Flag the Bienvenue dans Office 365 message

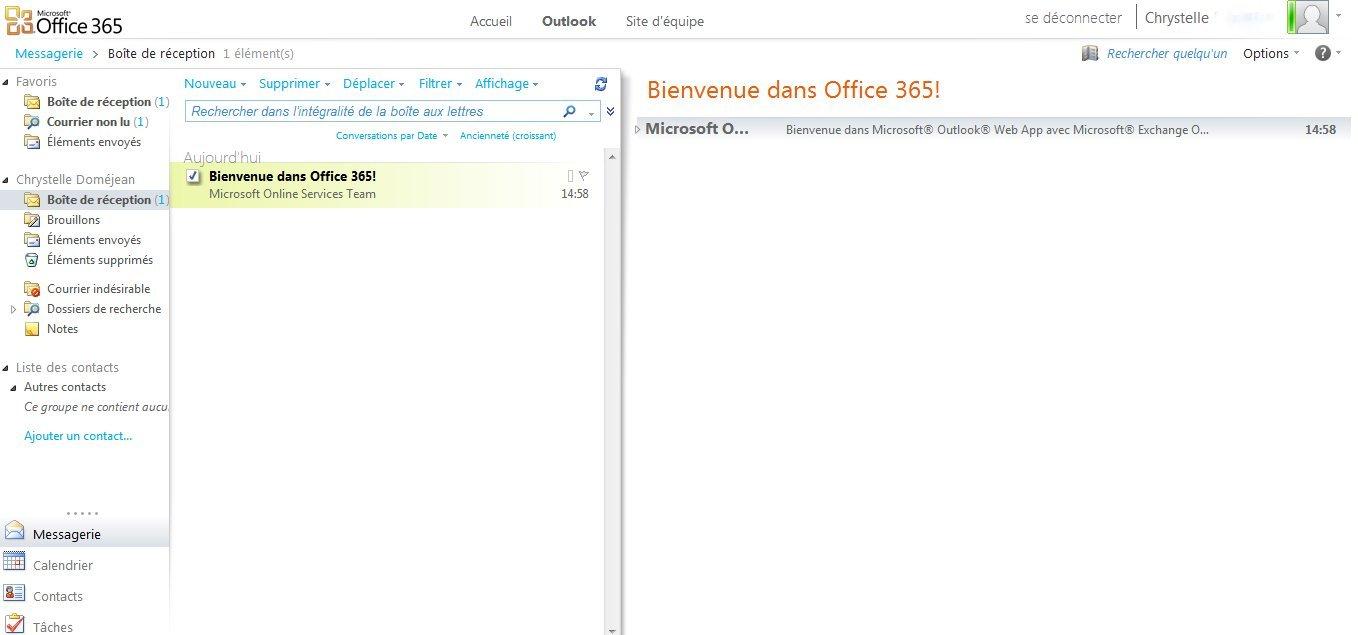pos(584,176)
